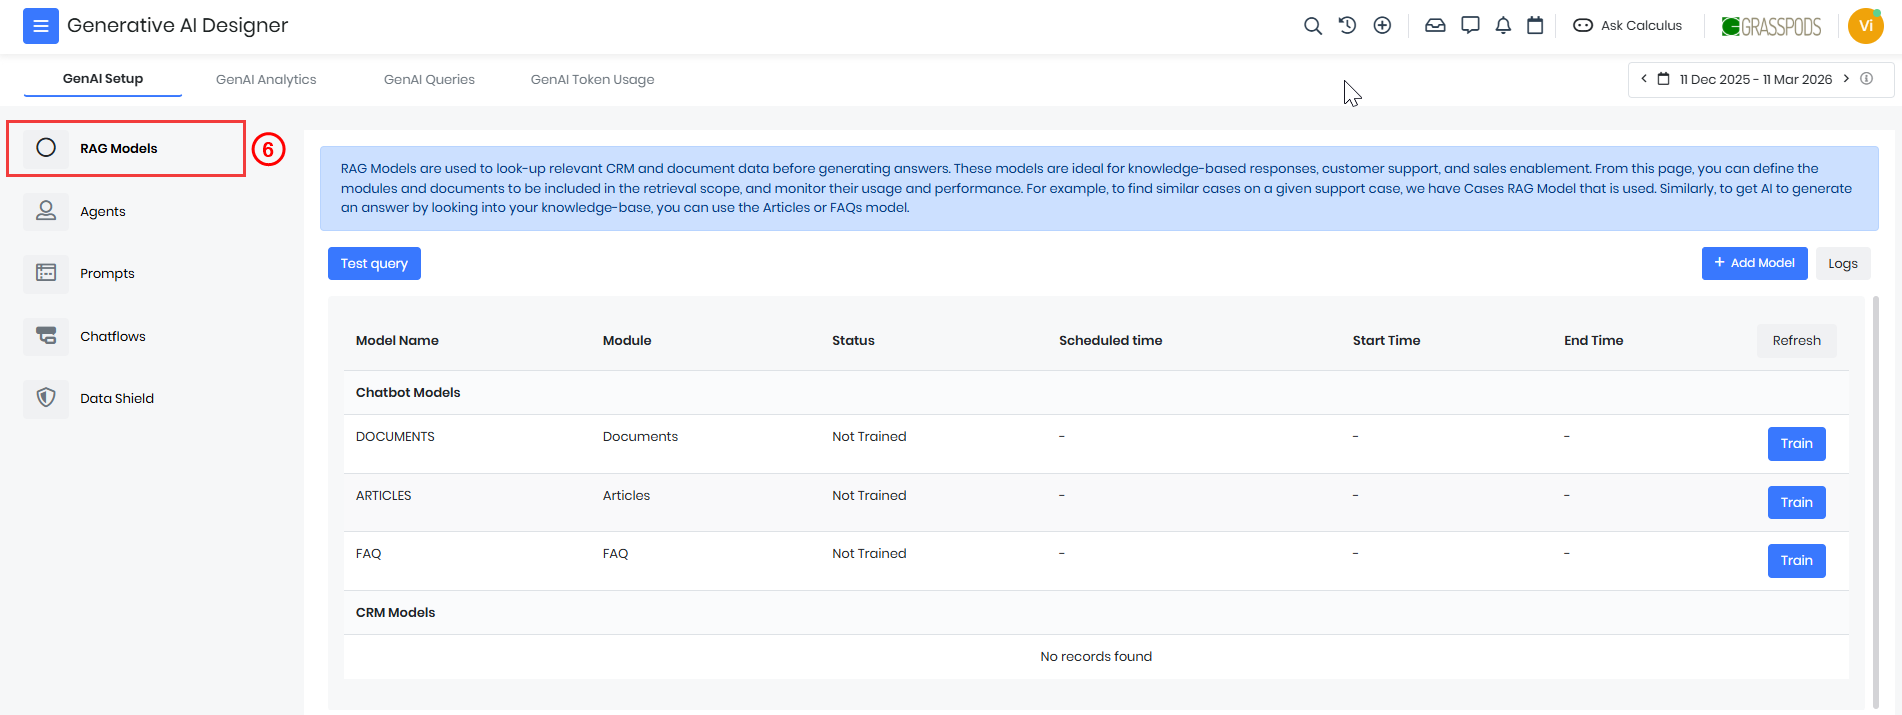Viewport: 1902px width, 715px height.
Task: Open the mail inbox icon
Action: click(x=1435, y=26)
